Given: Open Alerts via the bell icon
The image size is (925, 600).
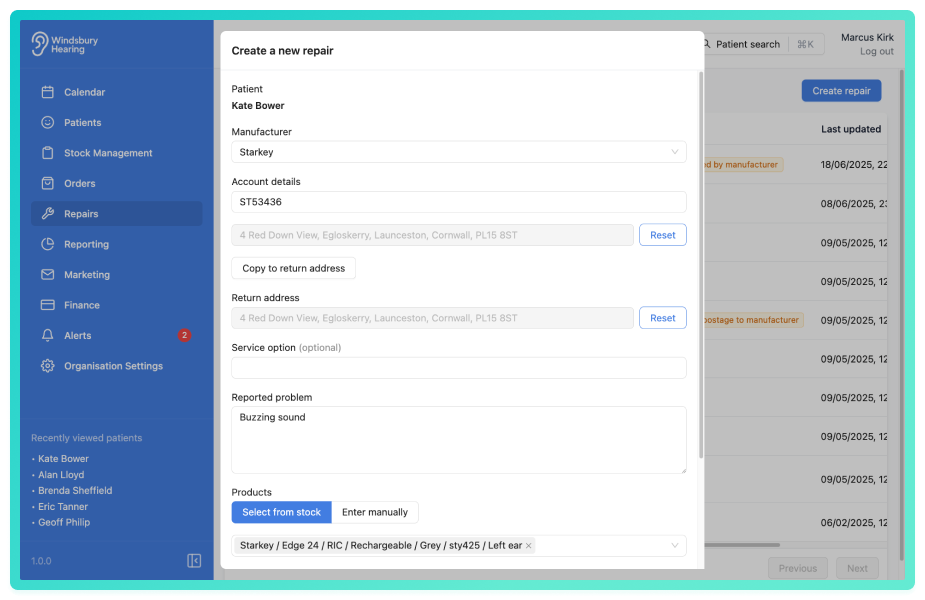Looking at the screenshot, I should point(48,335).
